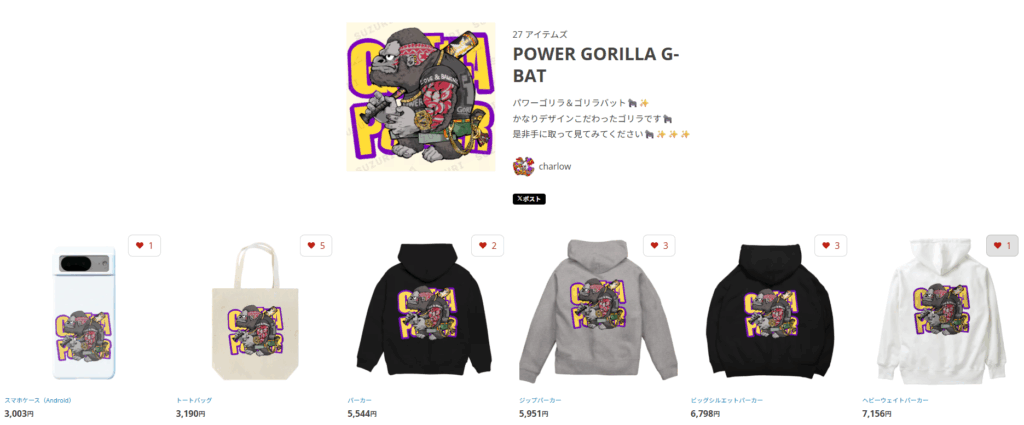1024x425 pixels.
Task: Open the charlow profile avatar
Action: 523,166
